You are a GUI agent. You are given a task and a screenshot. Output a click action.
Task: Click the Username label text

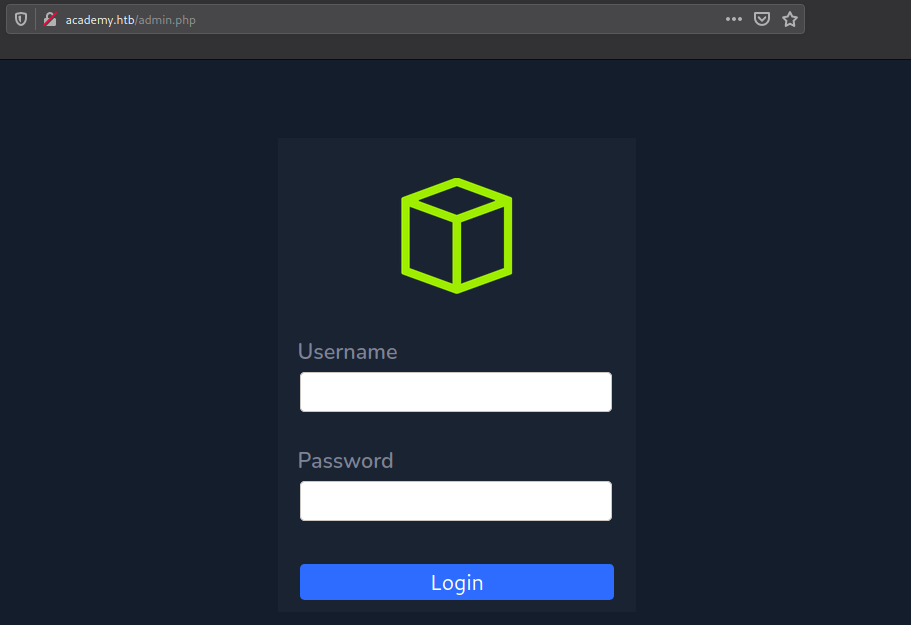pyautogui.click(x=347, y=351)
